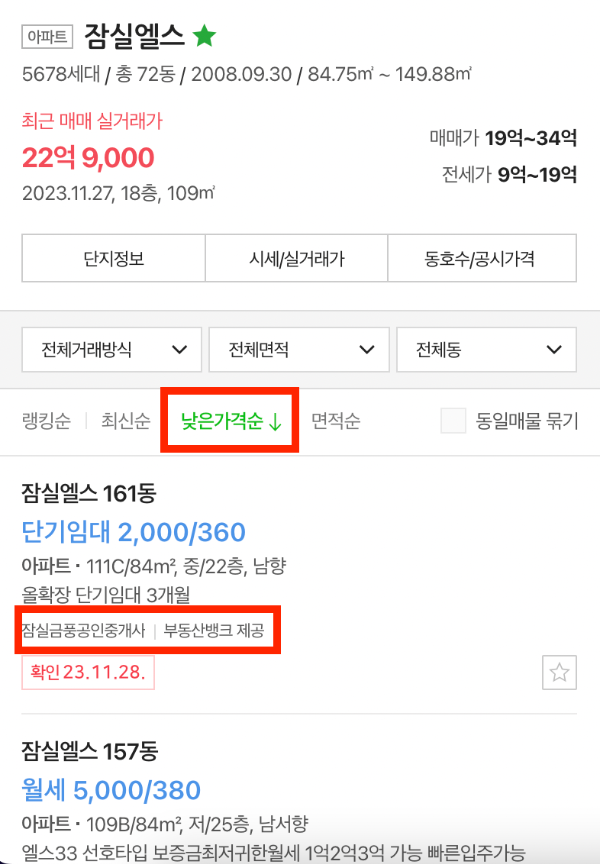Select the 동호수/공시가격 tab

pyautogui.click(x=483, y=258)
